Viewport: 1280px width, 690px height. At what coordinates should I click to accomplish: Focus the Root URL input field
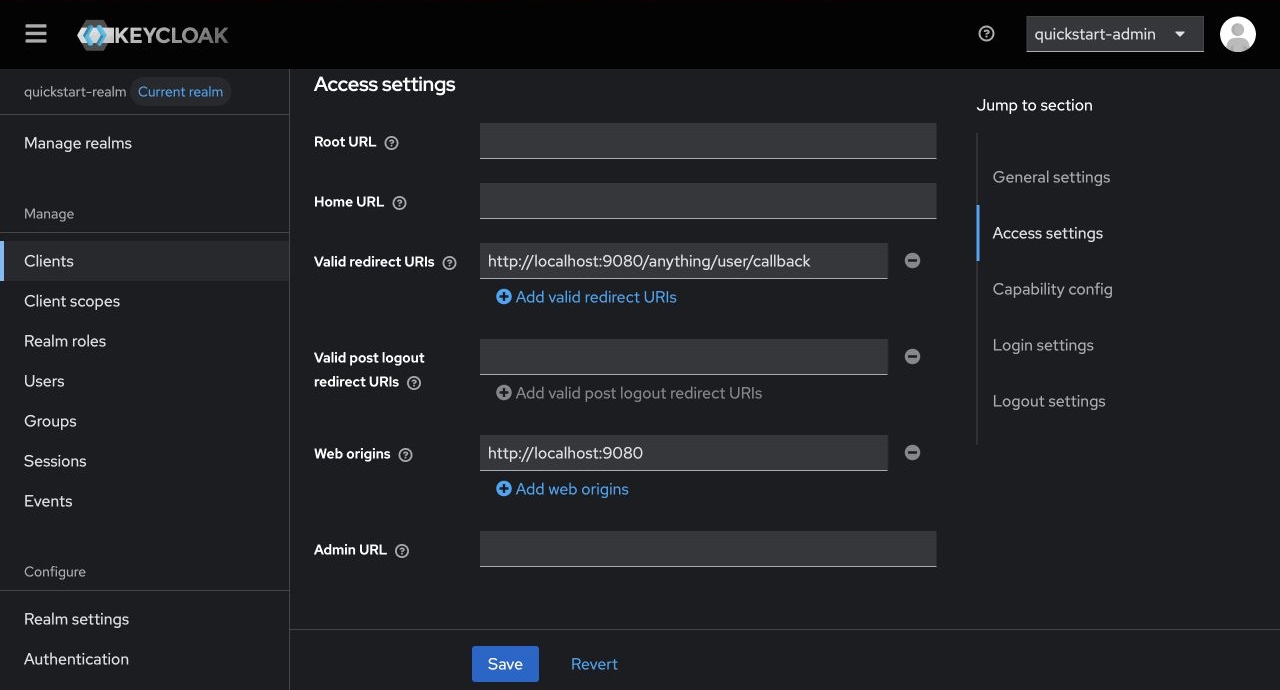click(708, 141)
